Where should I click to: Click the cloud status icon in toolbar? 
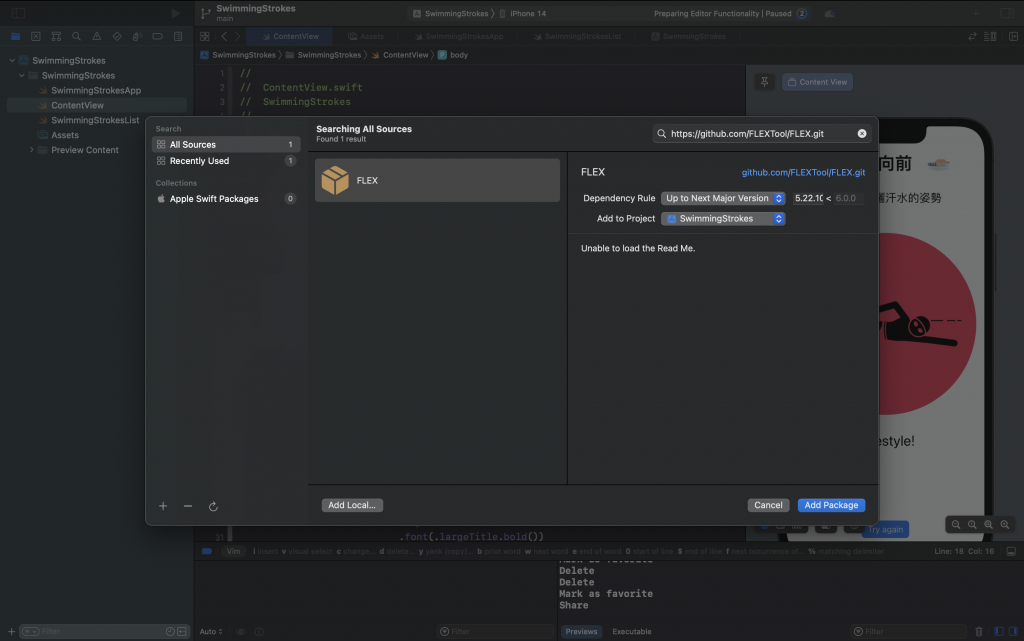click(829, 13)
